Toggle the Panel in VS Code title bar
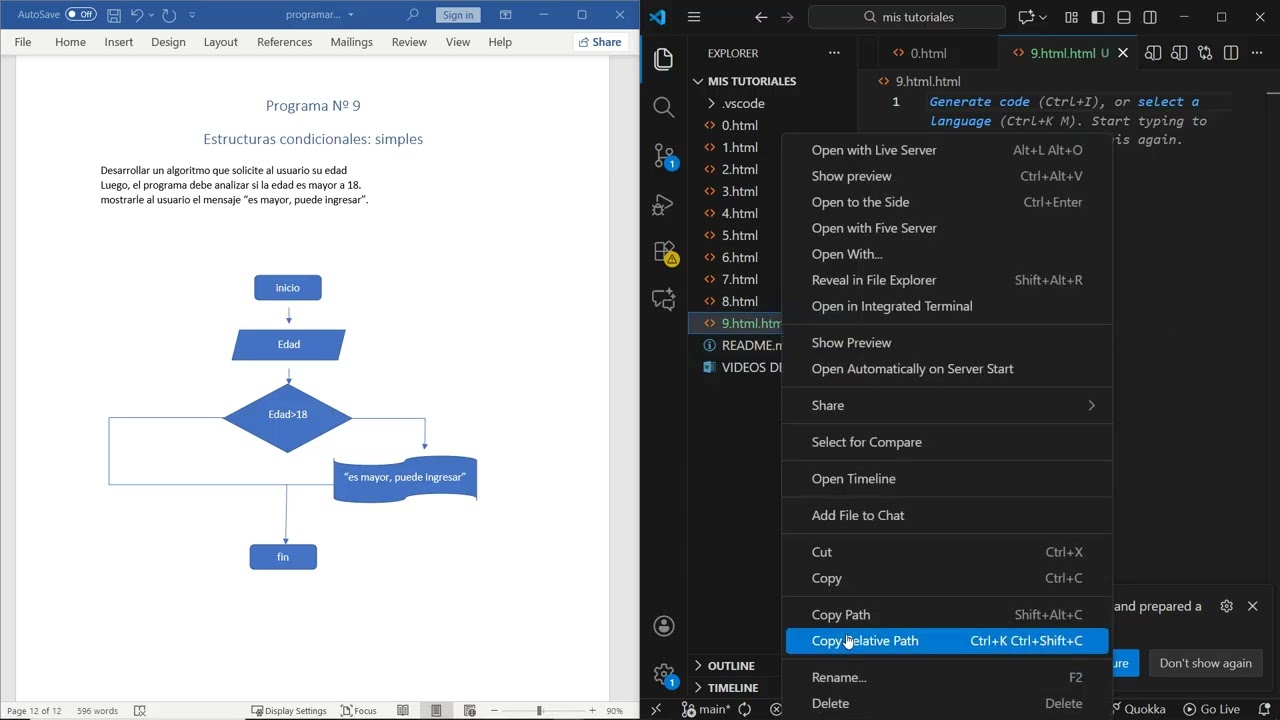This screenshot has height=720, width=1280. [x=1124, y=17]
